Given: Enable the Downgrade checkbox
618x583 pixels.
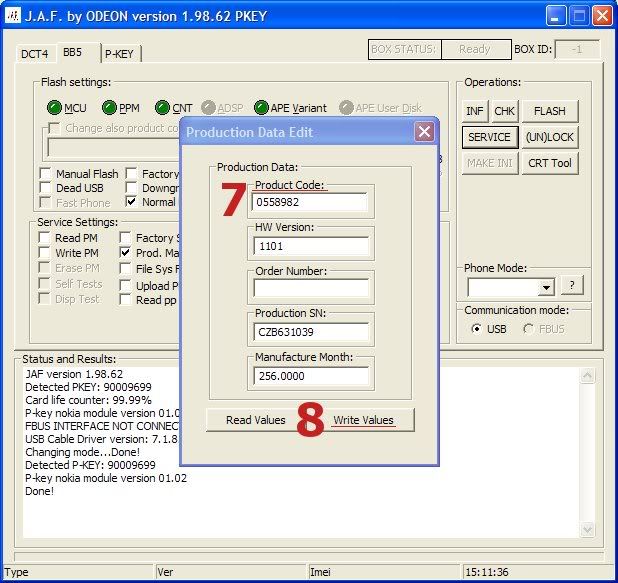Looking at the screenshot, I should [131, 188].
